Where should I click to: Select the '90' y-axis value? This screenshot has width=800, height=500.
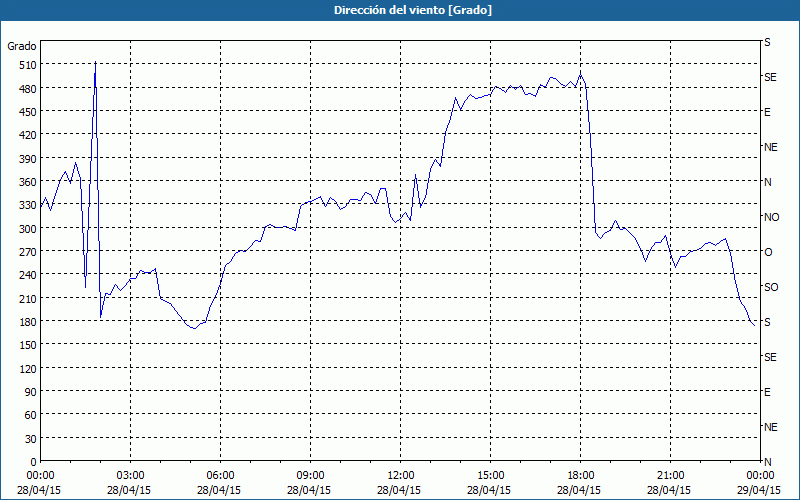(31, 392)
